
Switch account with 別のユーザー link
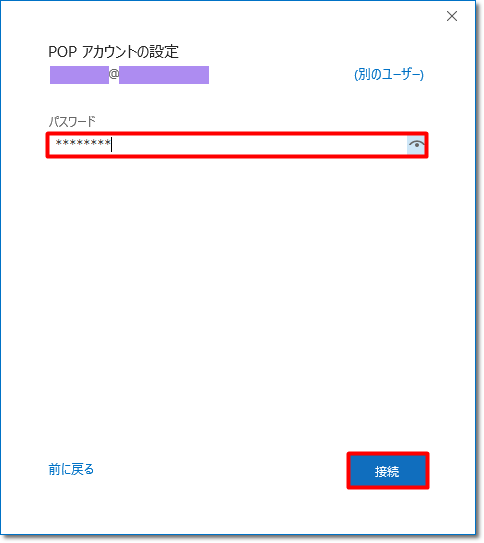click(388, 74)
